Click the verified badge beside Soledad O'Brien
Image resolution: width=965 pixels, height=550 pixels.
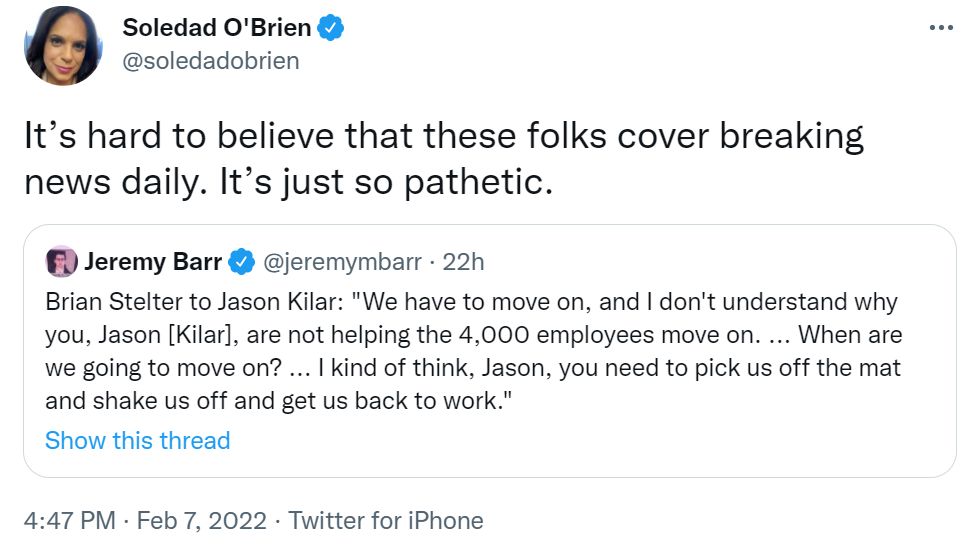point(331,28)
